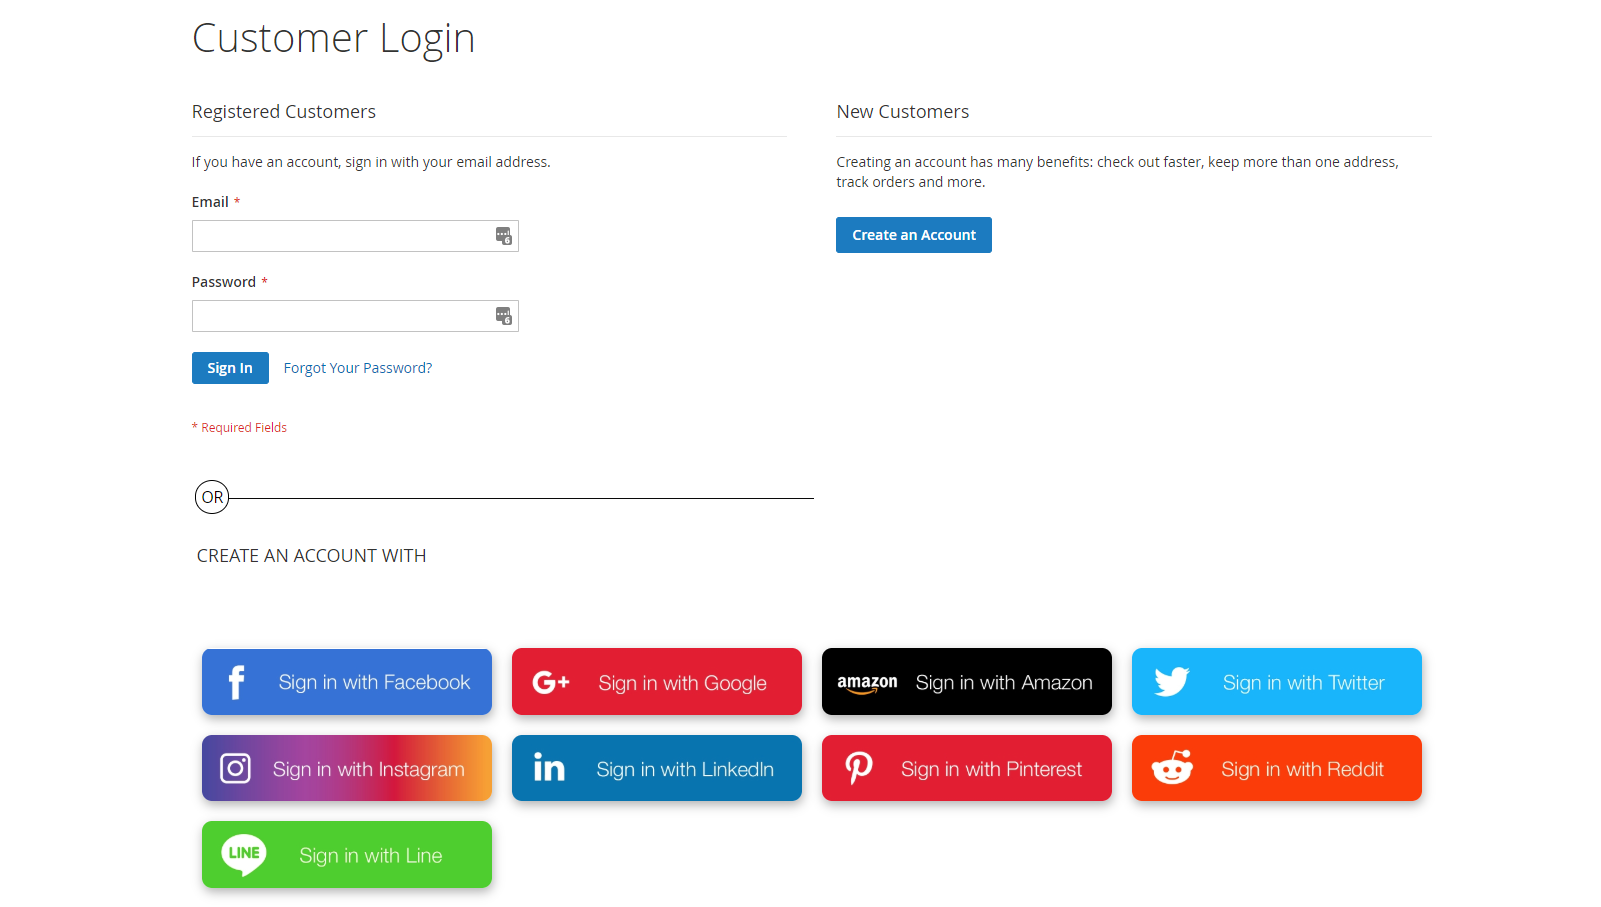
Task: Click password manager icon in Password field
Action: pos(504,316)
